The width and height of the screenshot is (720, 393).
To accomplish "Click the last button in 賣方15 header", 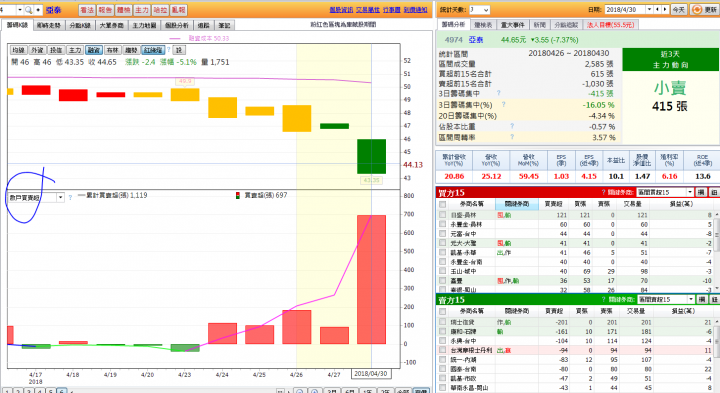I will 714,299.
